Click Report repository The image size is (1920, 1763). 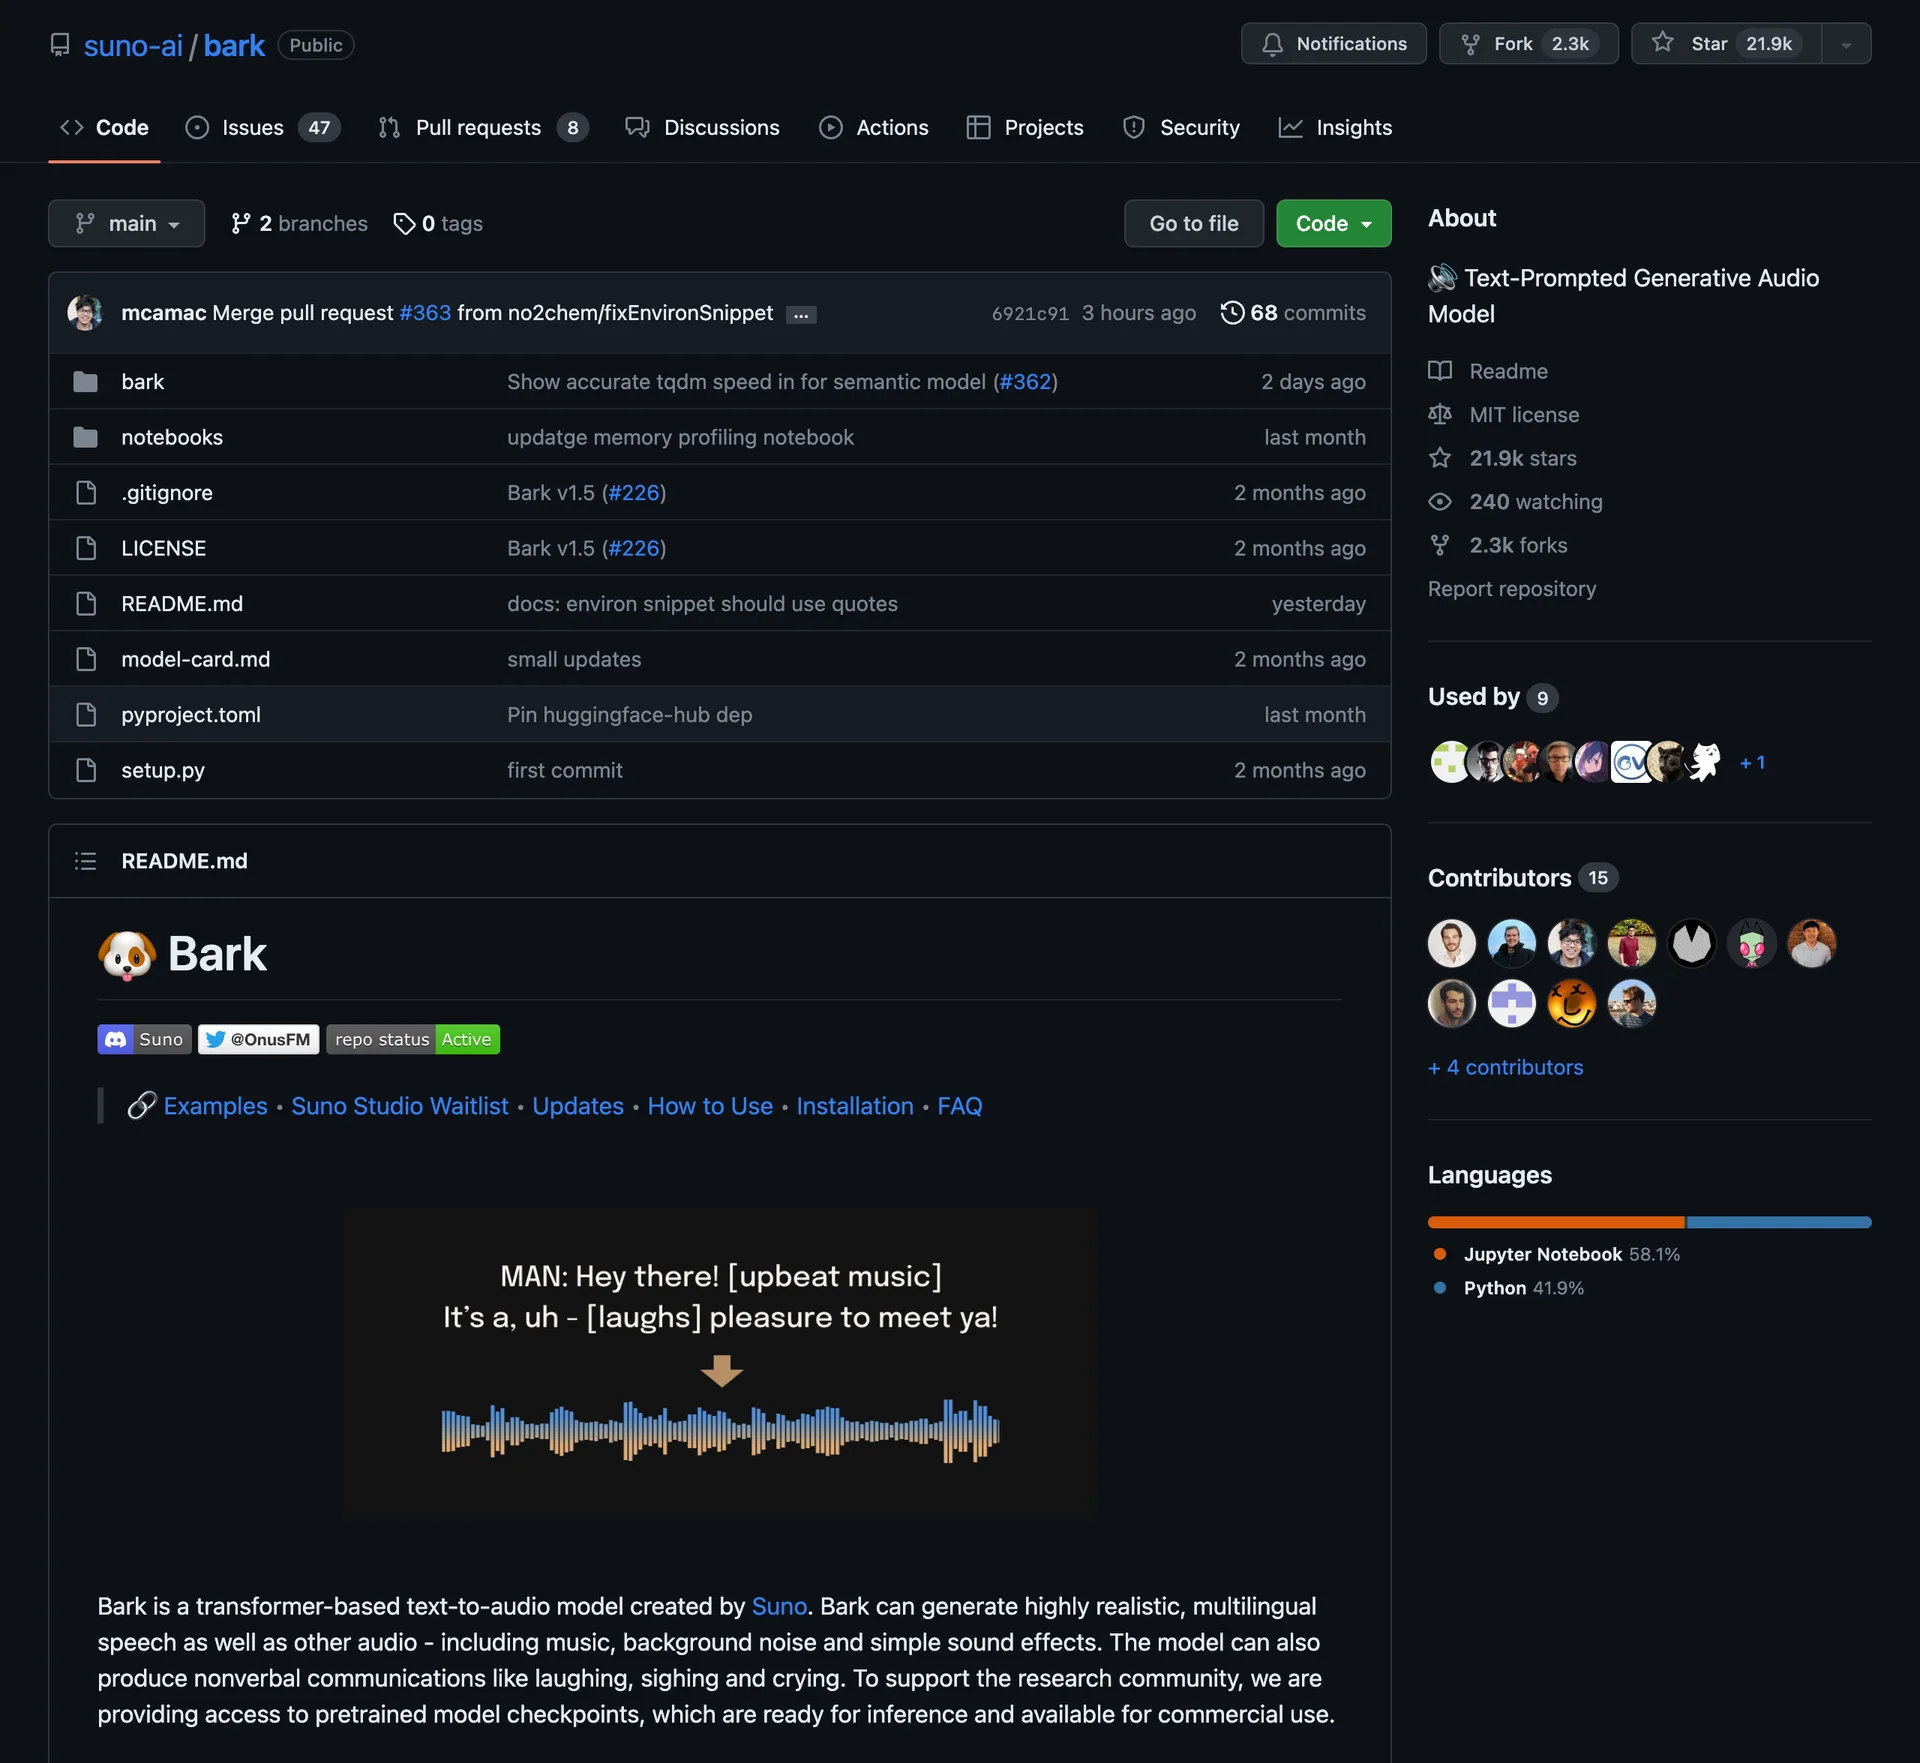1511,589
